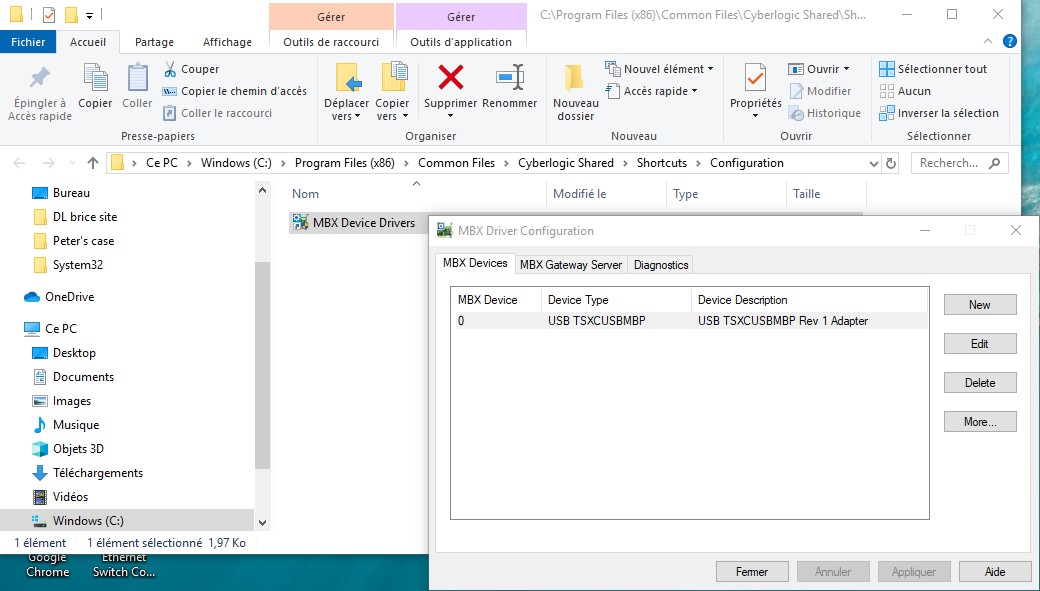Open the recent locations dropdown arrow
This screenshot has width=1040, height=591.
coord(72,163)
